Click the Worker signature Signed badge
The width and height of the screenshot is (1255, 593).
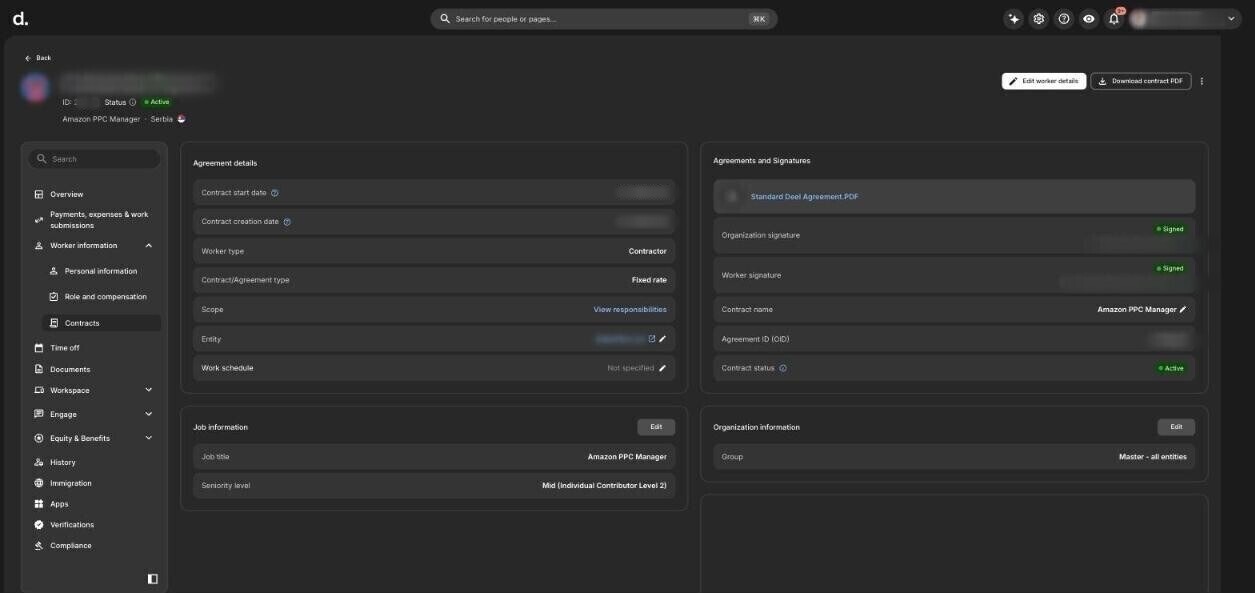point(1170,268)
